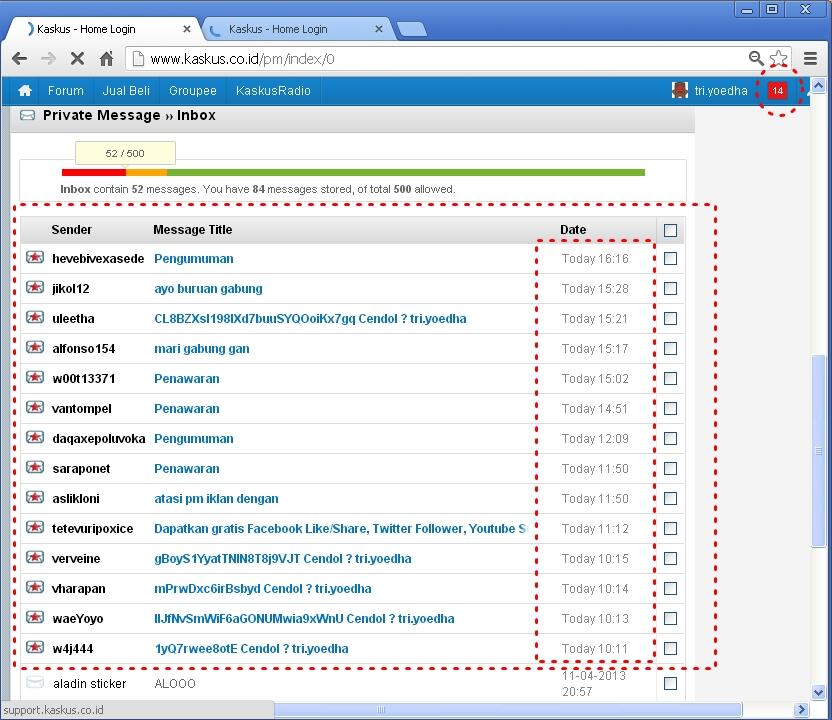Close the first Kaskus tab
Viewport: 832px width, 720px height.
(x=186, y=29)
